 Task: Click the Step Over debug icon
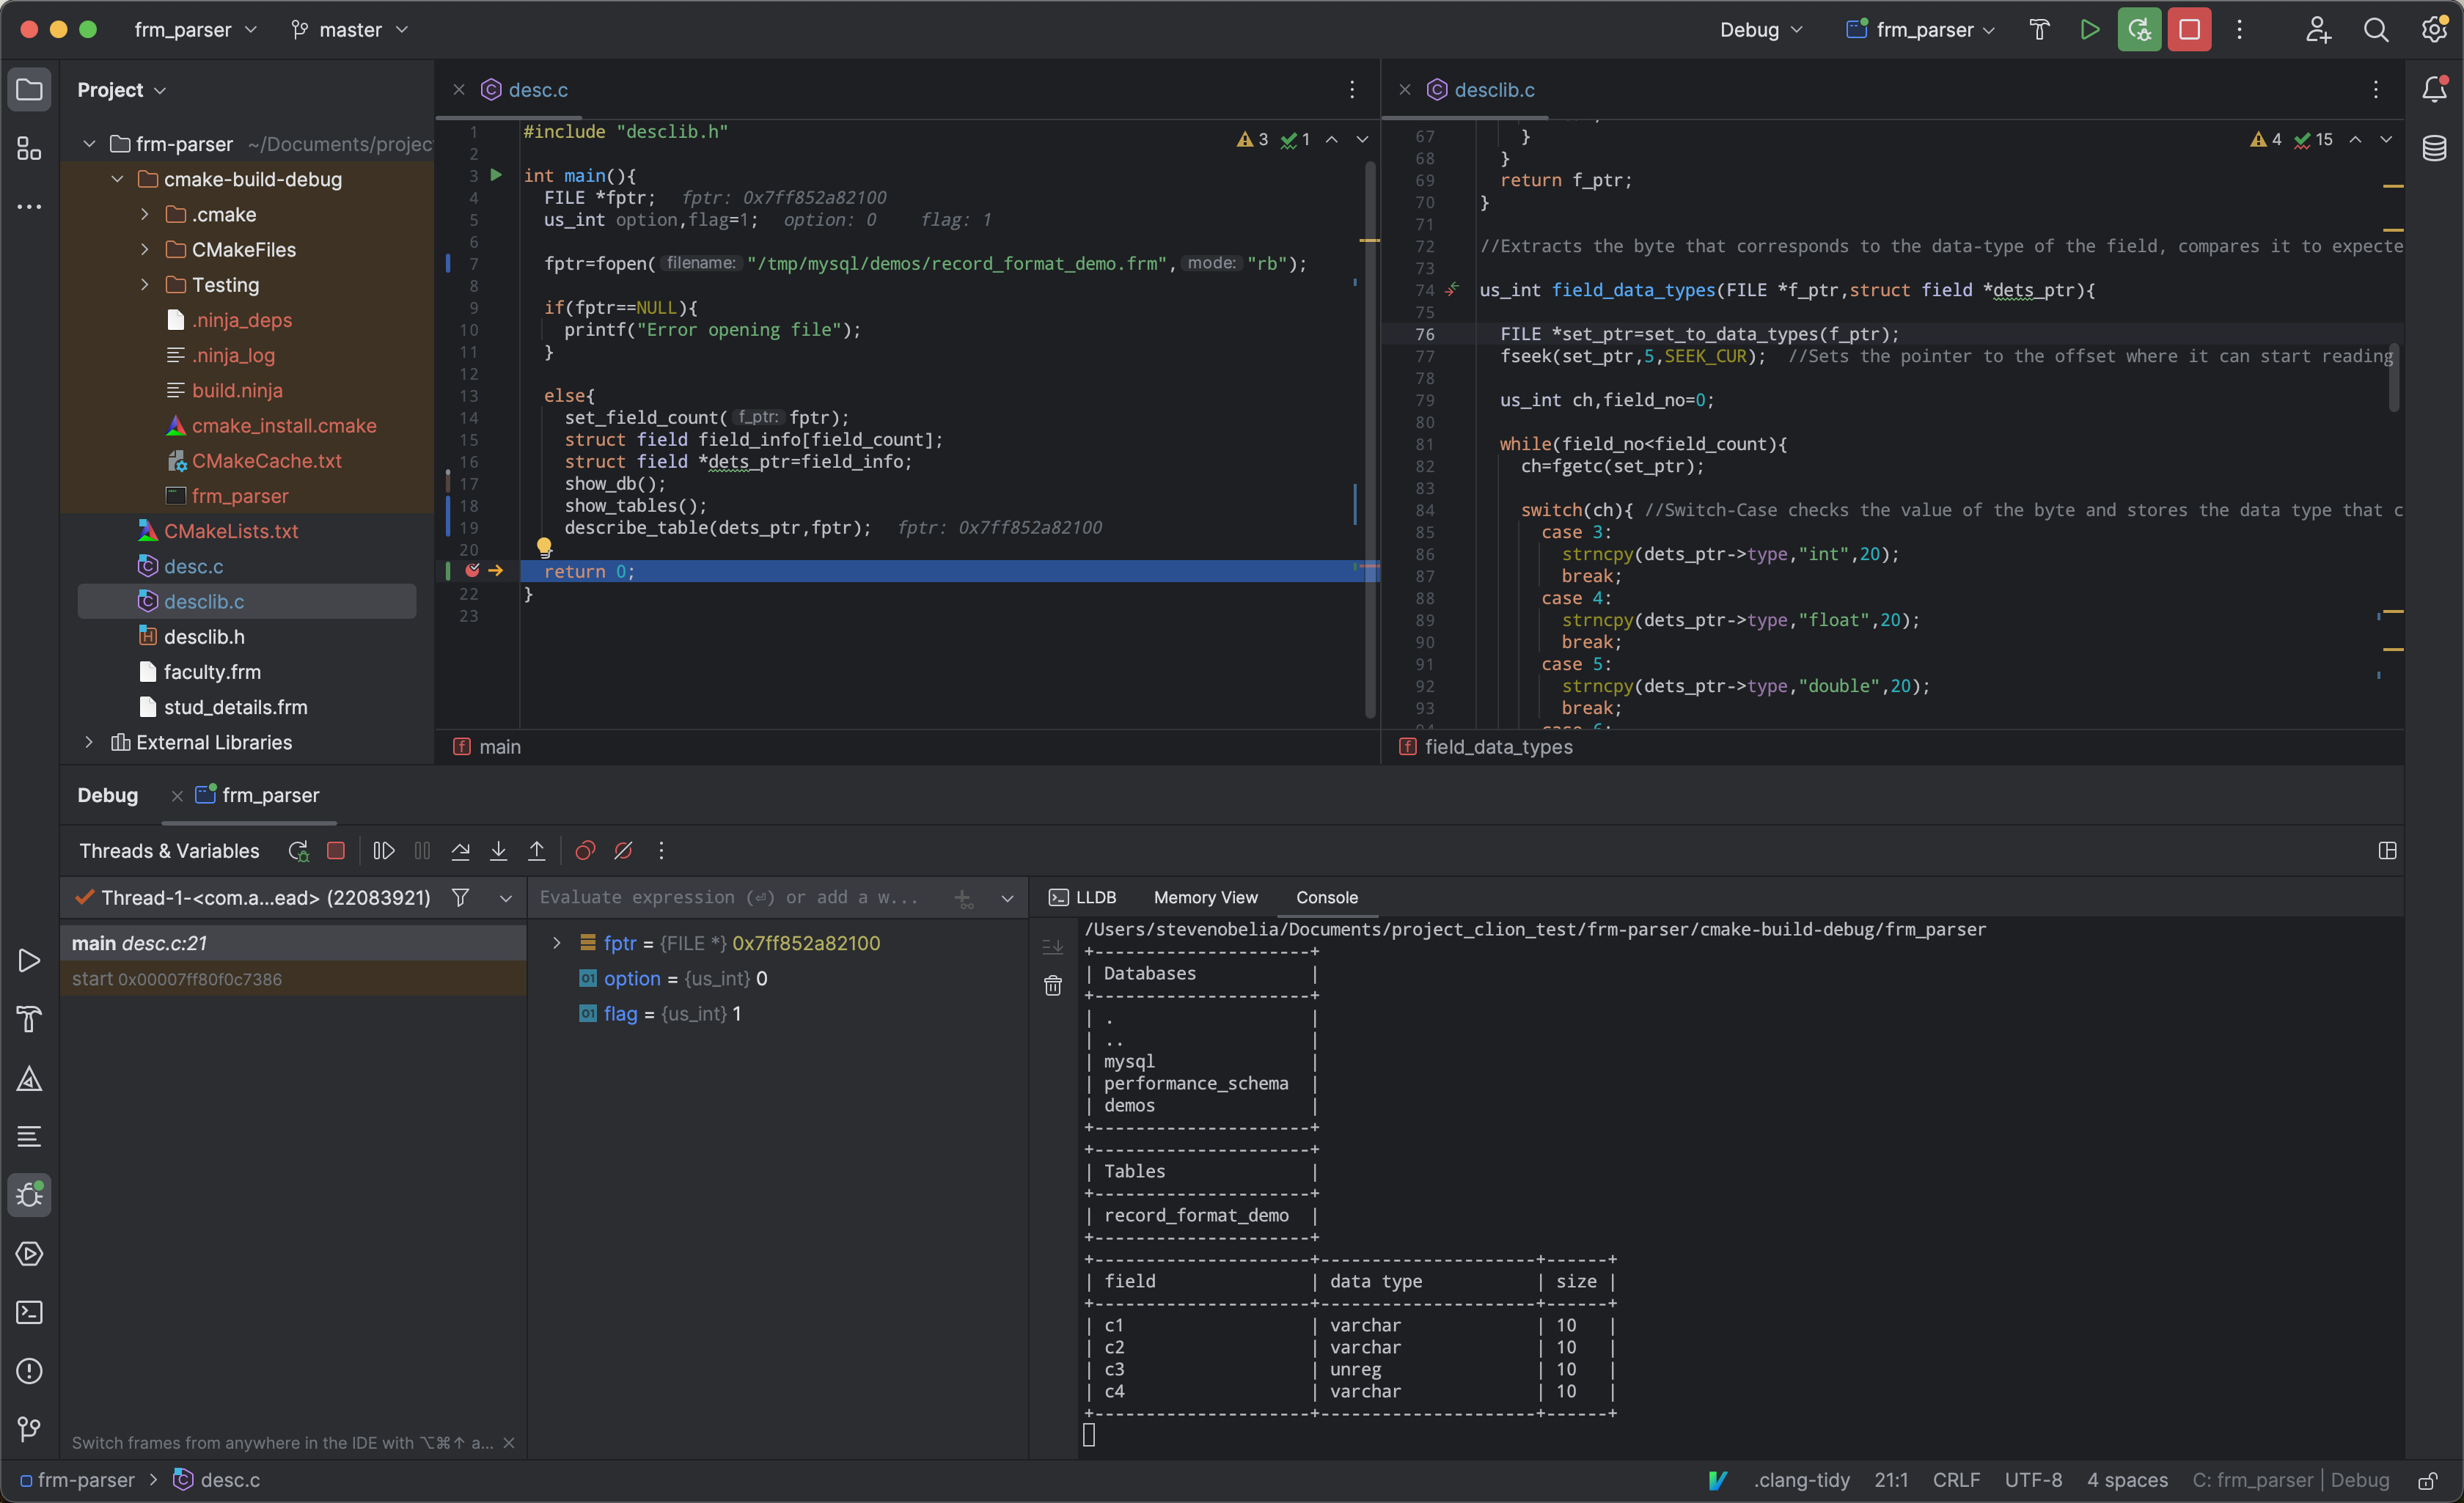[x=460, y=851]
